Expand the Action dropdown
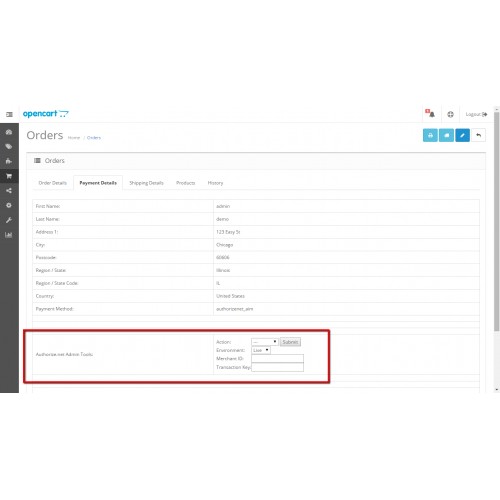Screen dimensions: 500x500 [265, 342]
